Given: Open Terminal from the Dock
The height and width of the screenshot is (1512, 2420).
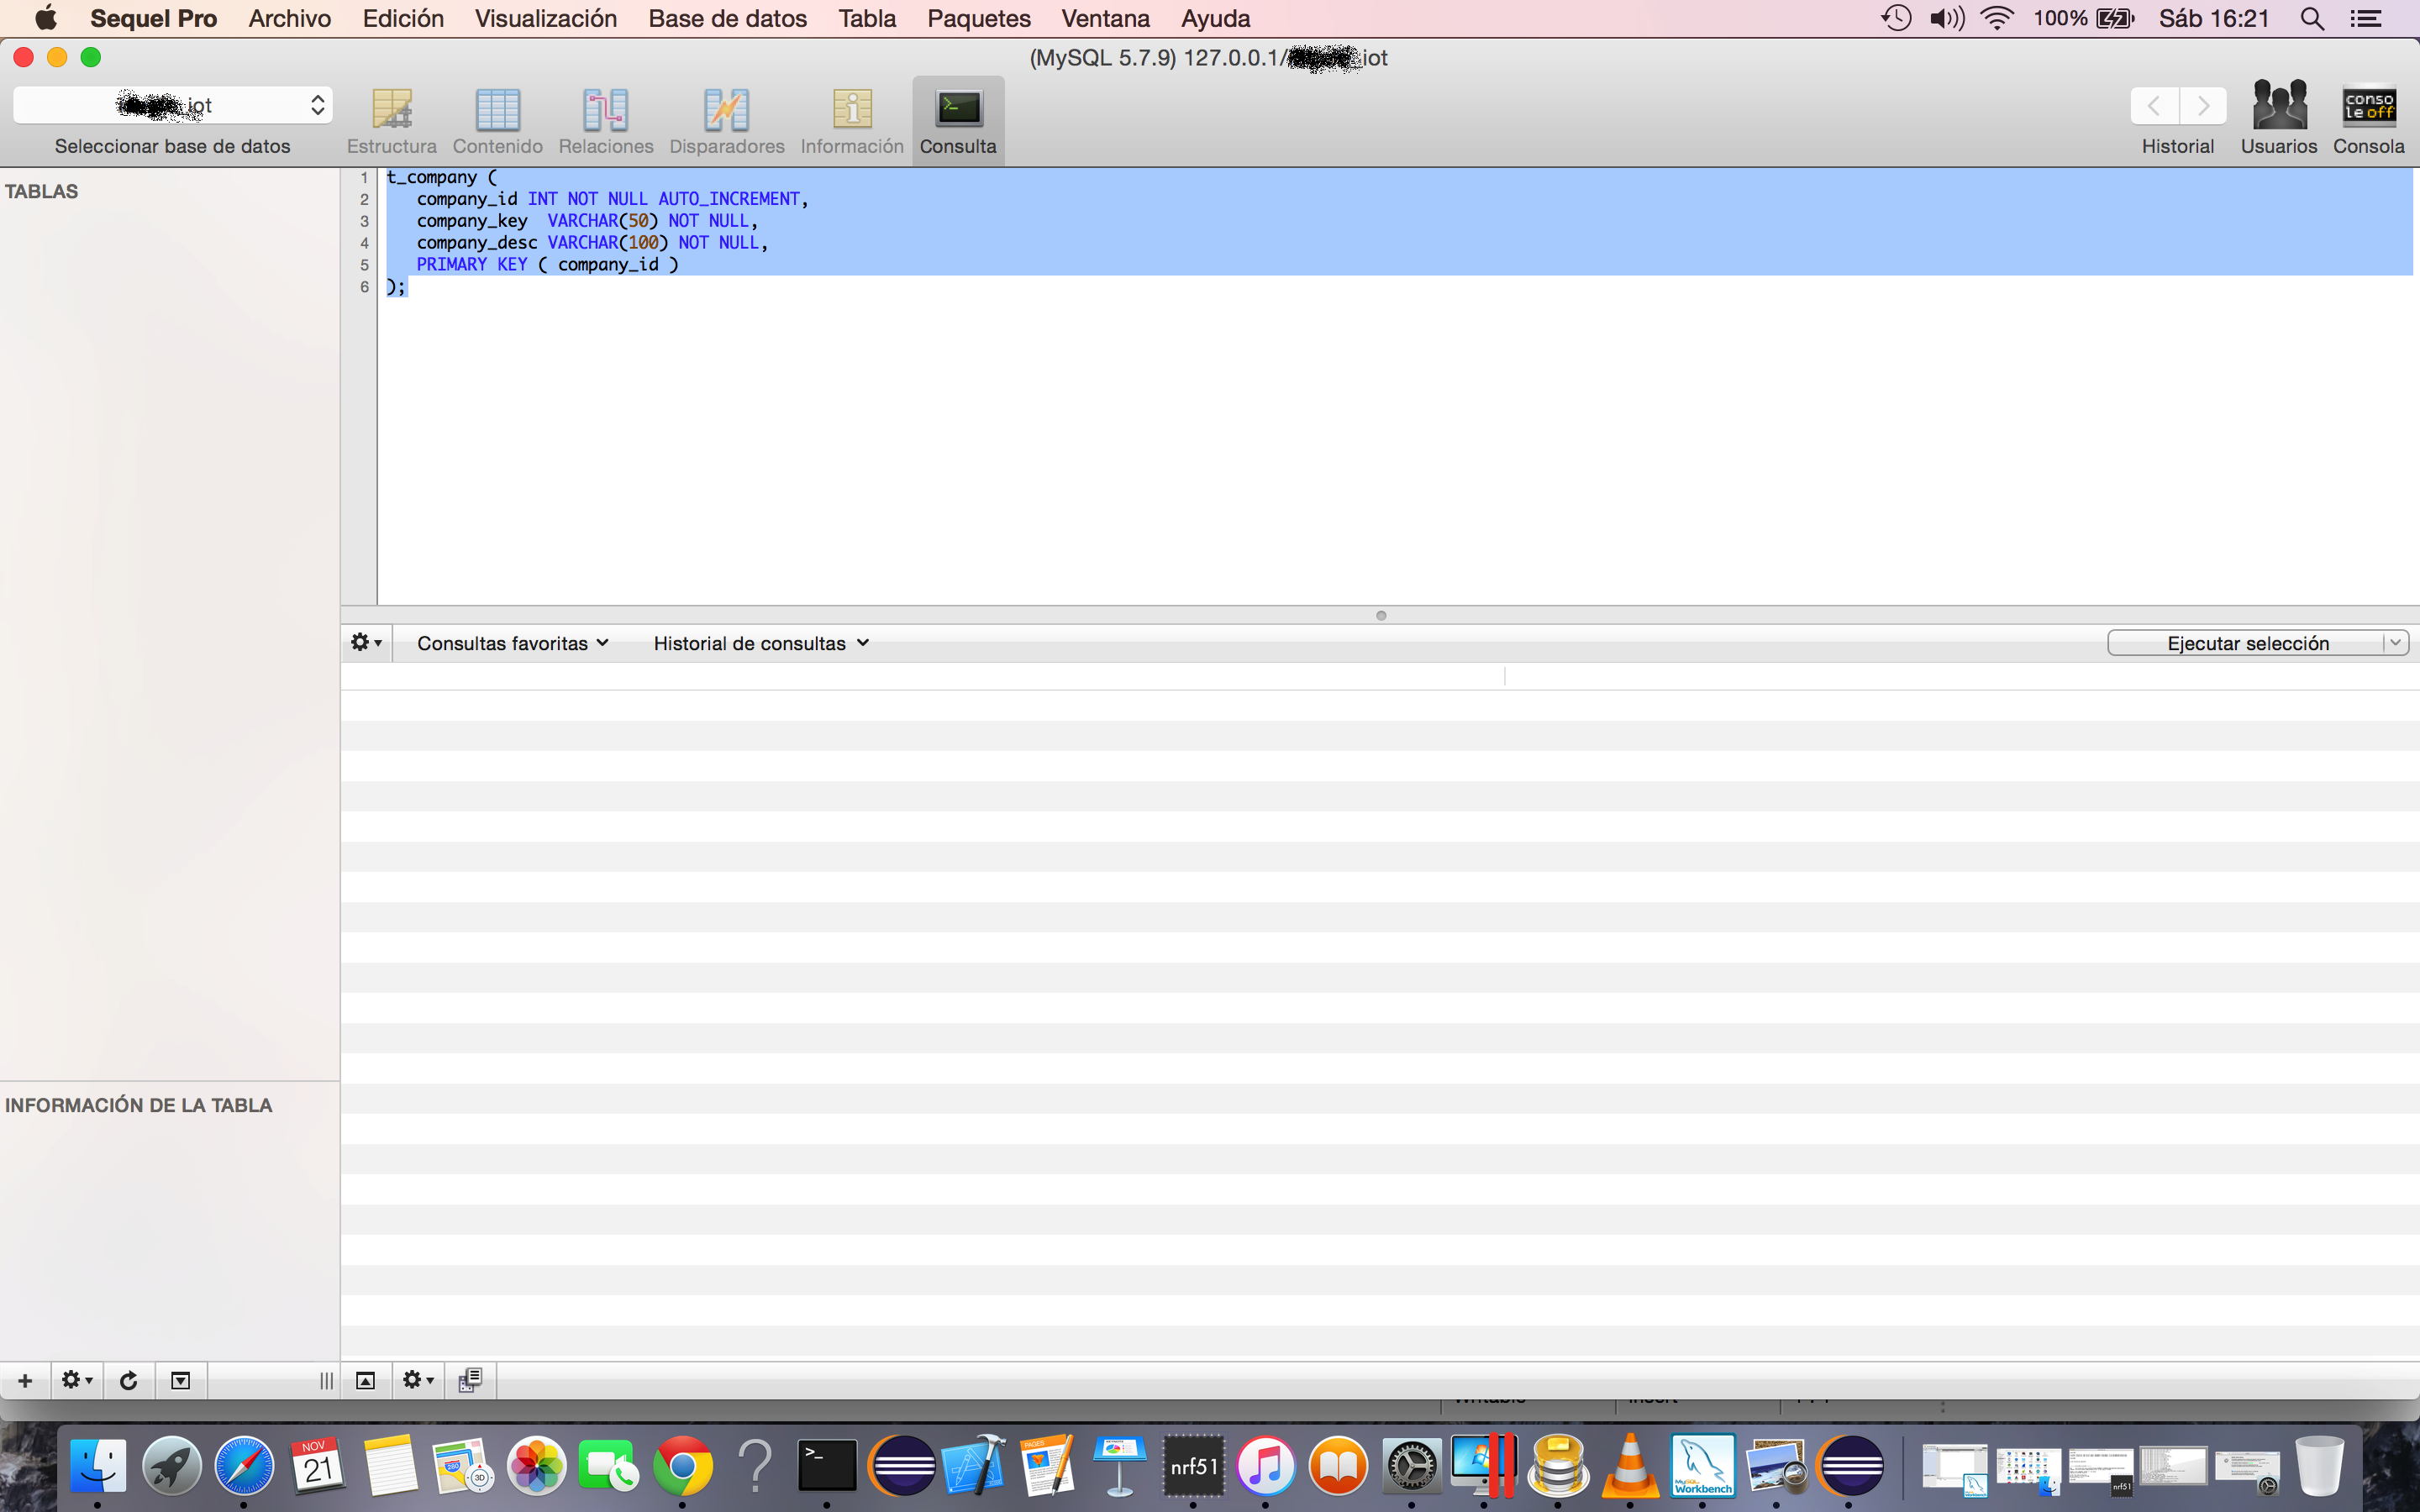Looking at the screenshot, I should tap(827, 1466).
